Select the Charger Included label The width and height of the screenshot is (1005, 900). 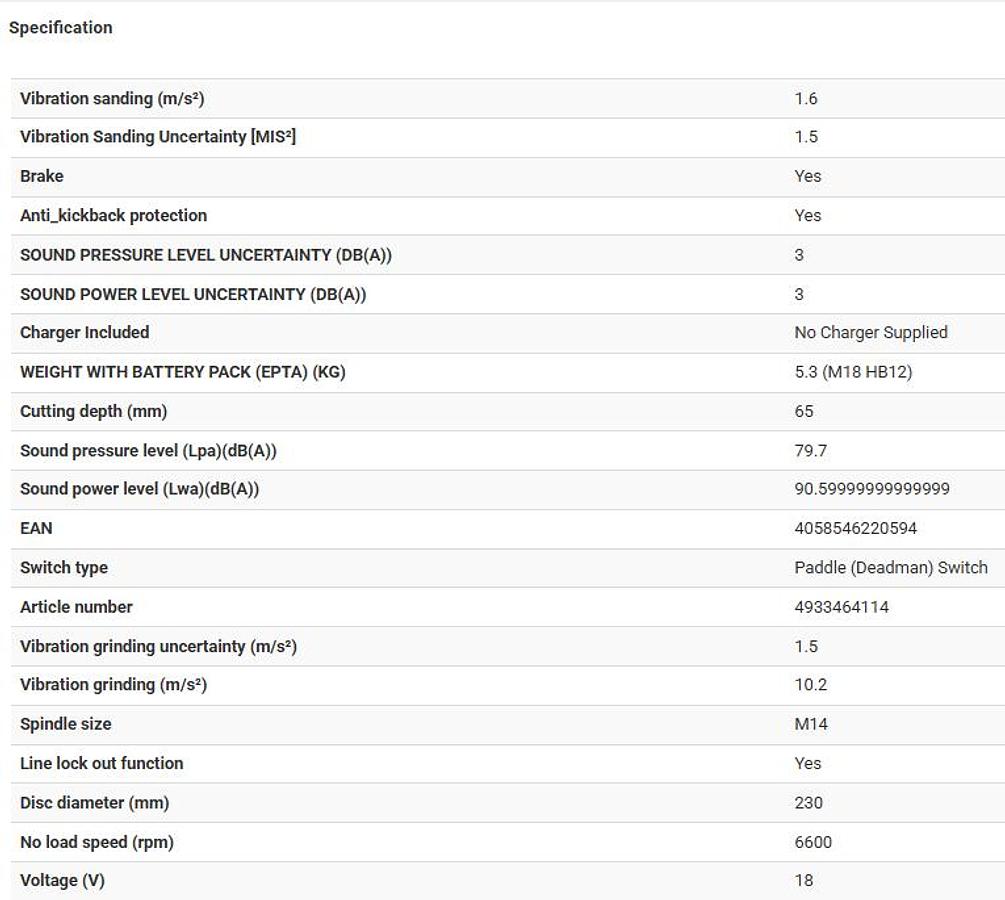pyautogui.click(x=84, y=332)
